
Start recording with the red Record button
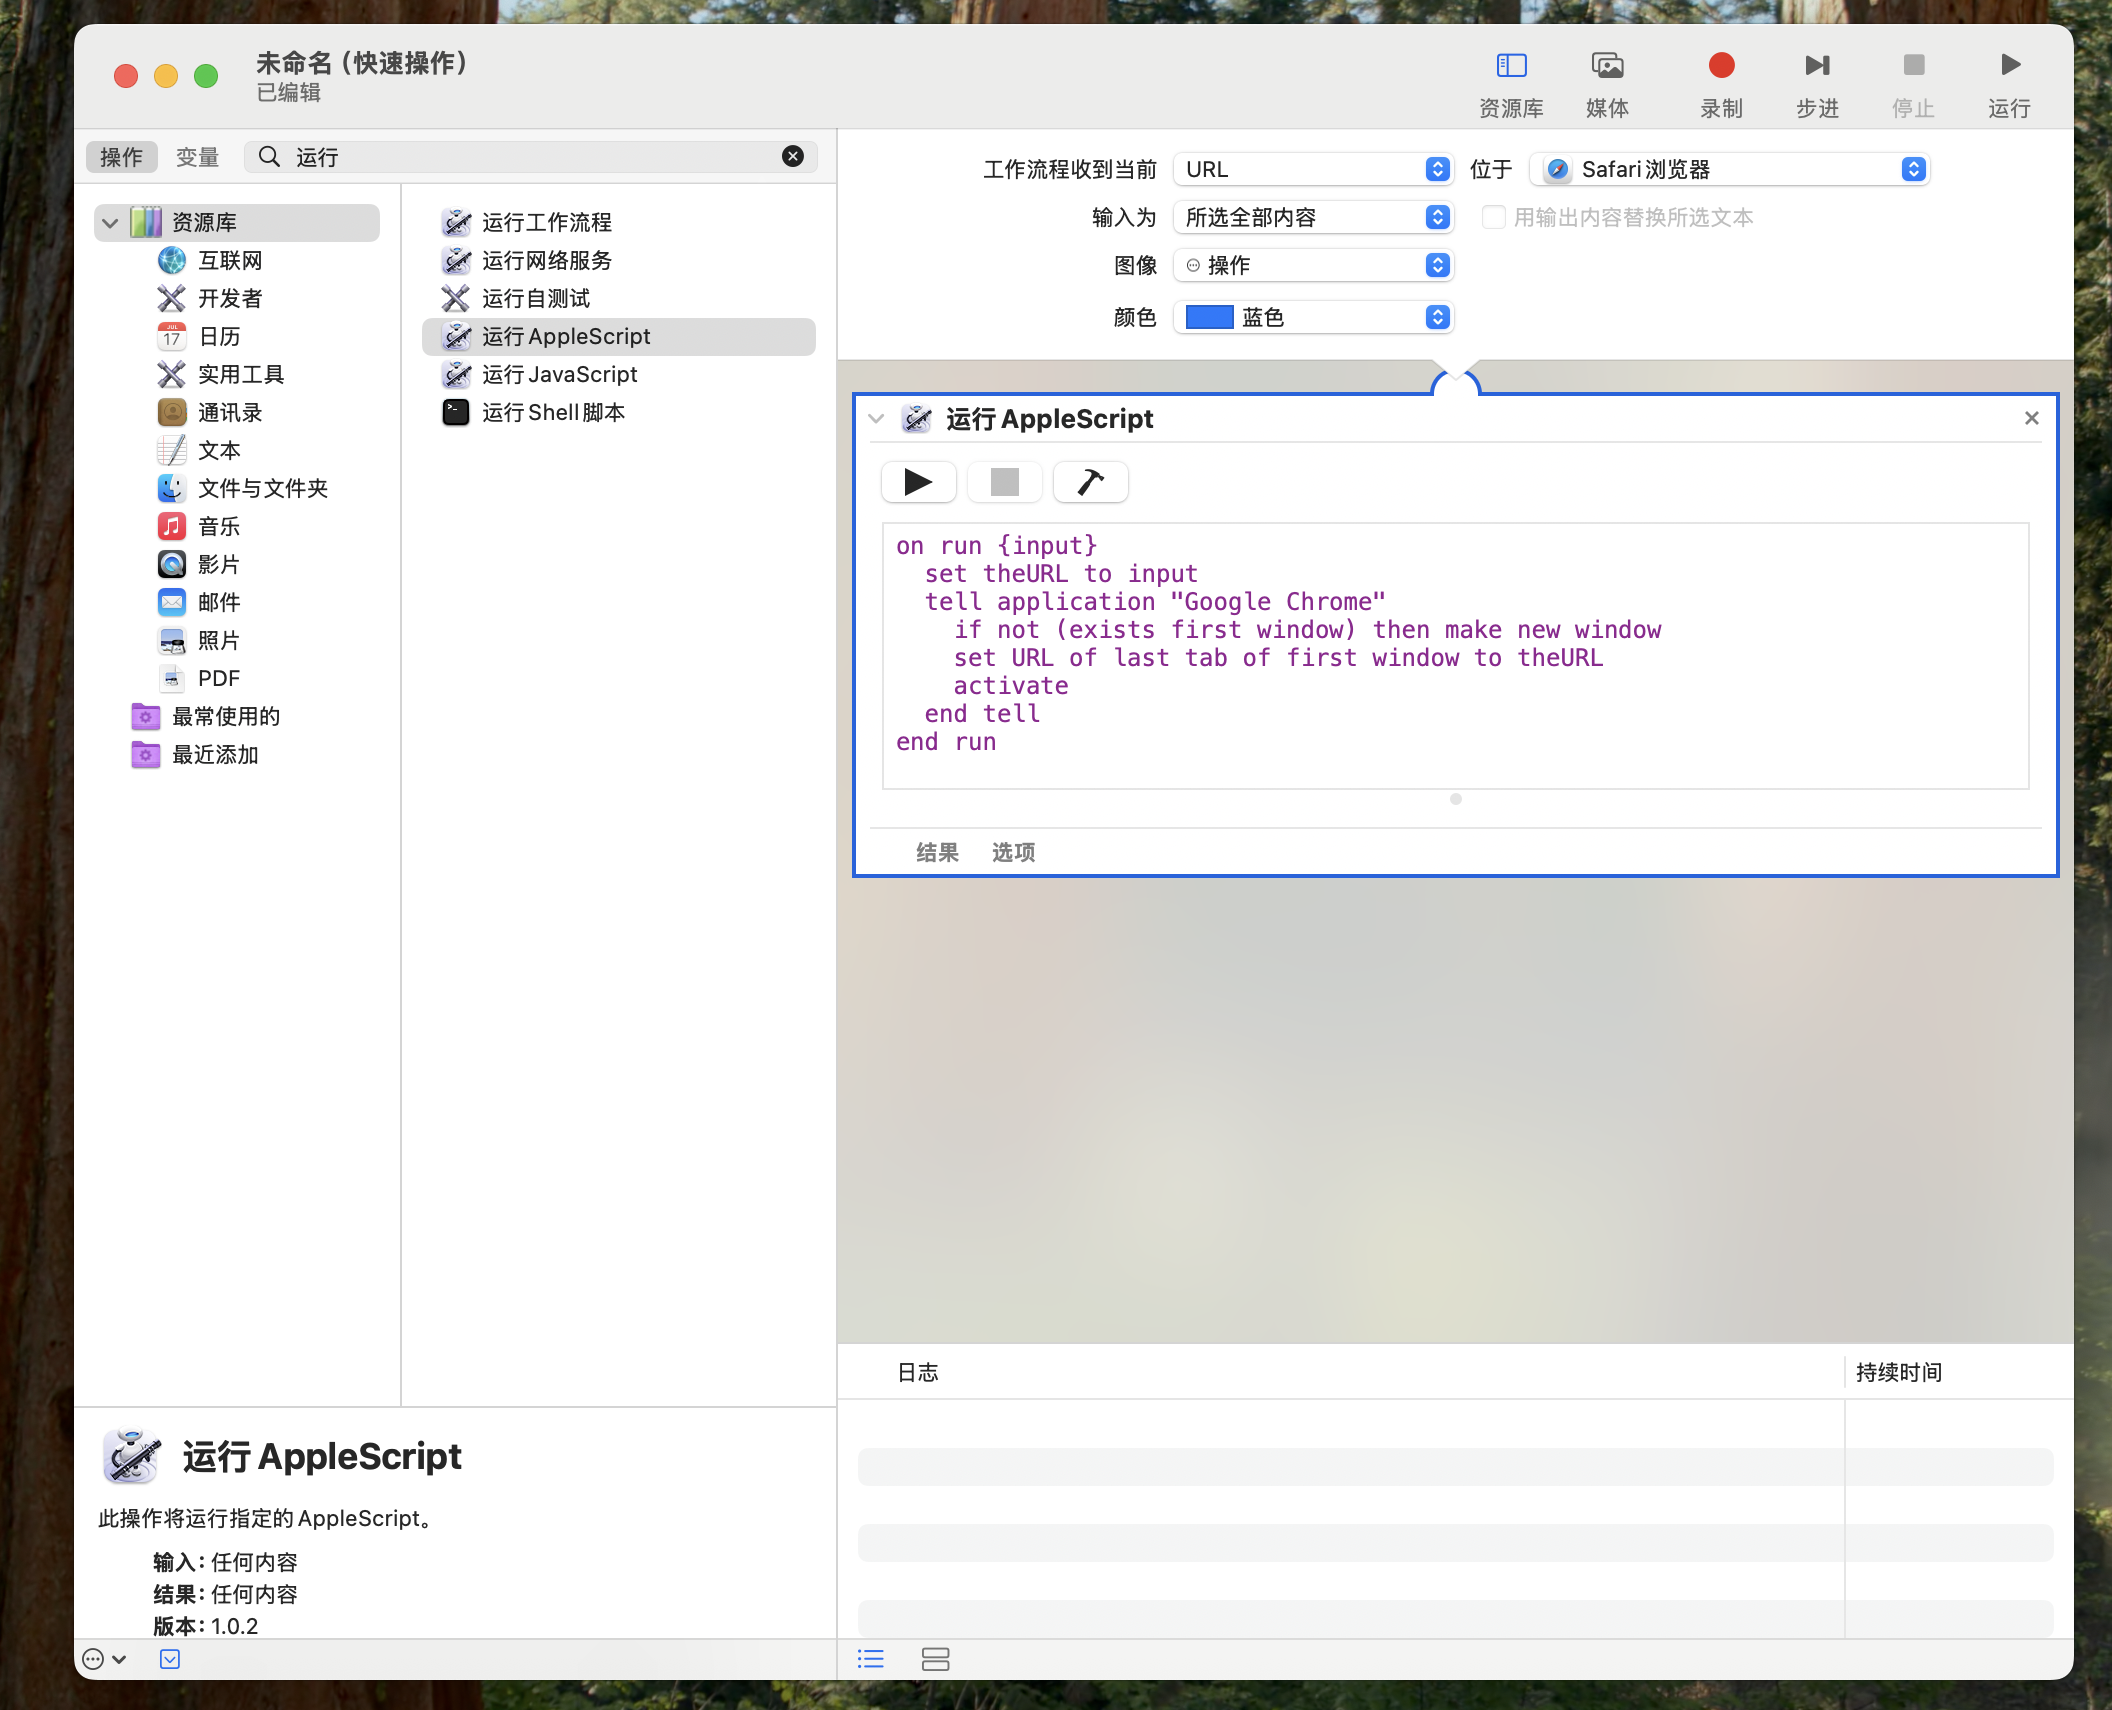point(1721,66)
